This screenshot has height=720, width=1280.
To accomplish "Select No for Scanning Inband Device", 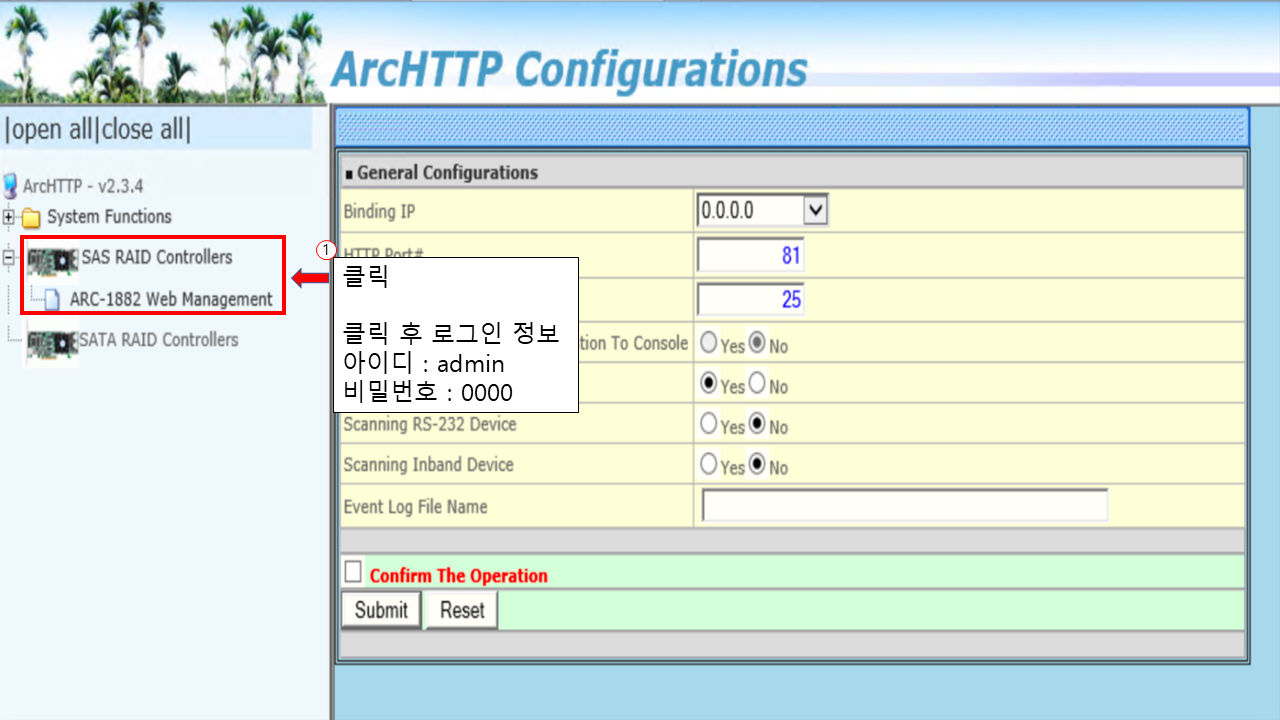I will (757, 464).
